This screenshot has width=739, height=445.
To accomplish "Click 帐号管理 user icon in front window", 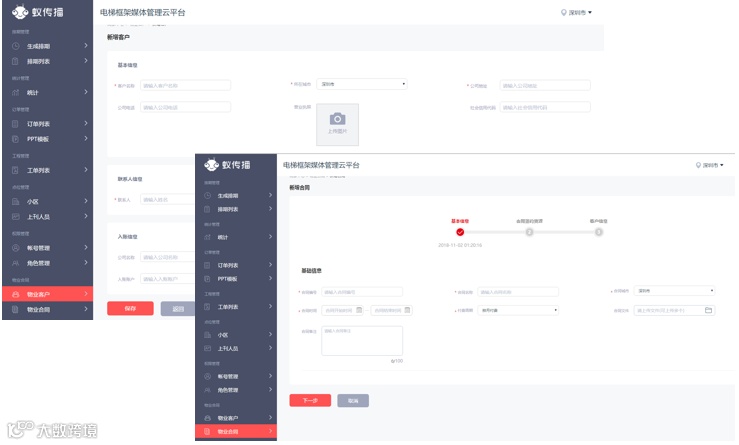I will [x=207, y=376].
